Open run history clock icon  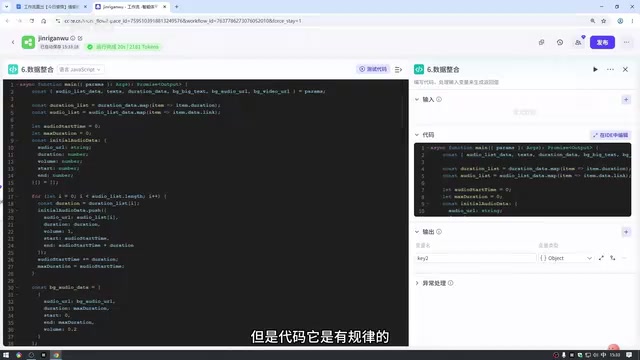pos(560,42)
